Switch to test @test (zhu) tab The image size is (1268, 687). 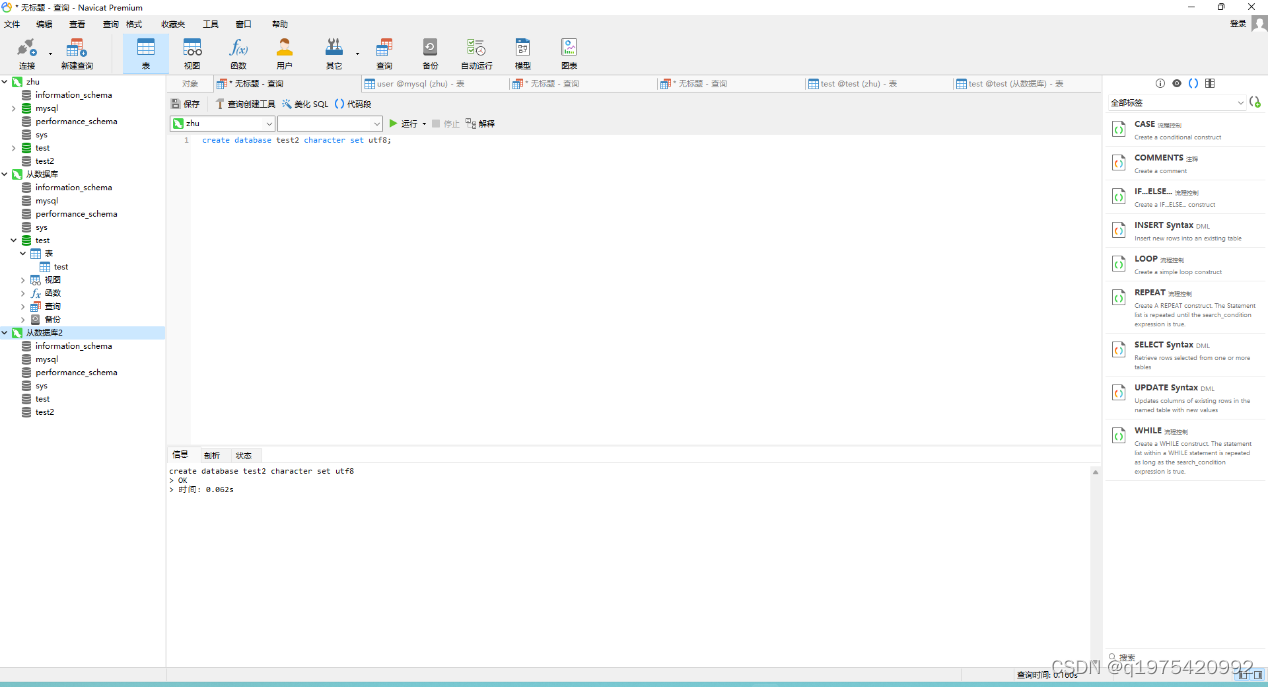(x=878, y=84)
